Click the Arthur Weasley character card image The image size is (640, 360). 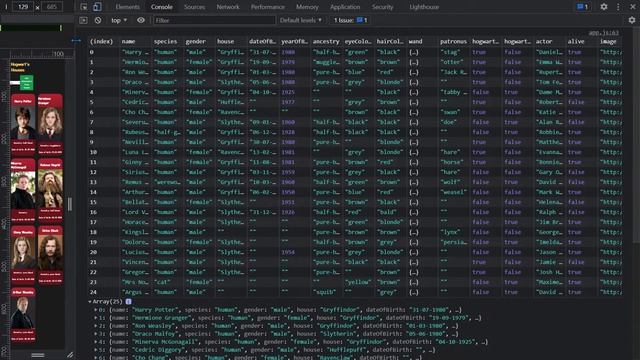(x=23, y=313)
